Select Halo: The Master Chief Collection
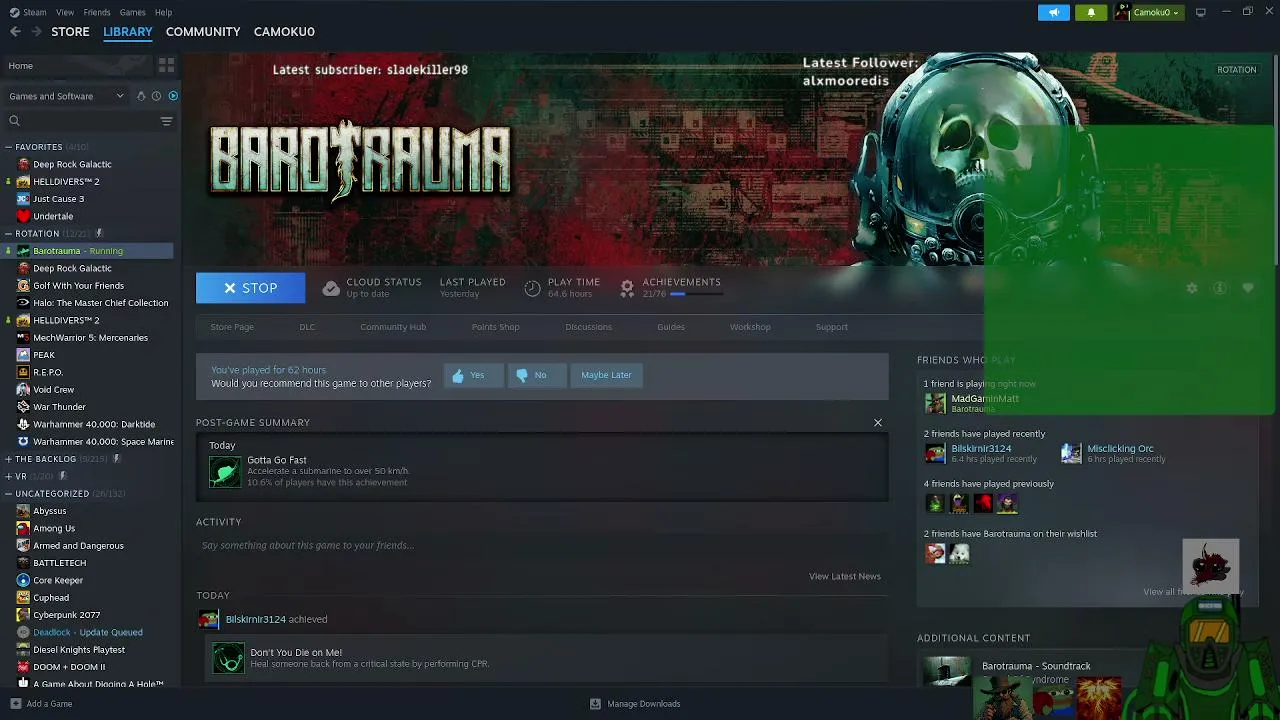This screenshot has width=1280, height=720. (100, 303)
